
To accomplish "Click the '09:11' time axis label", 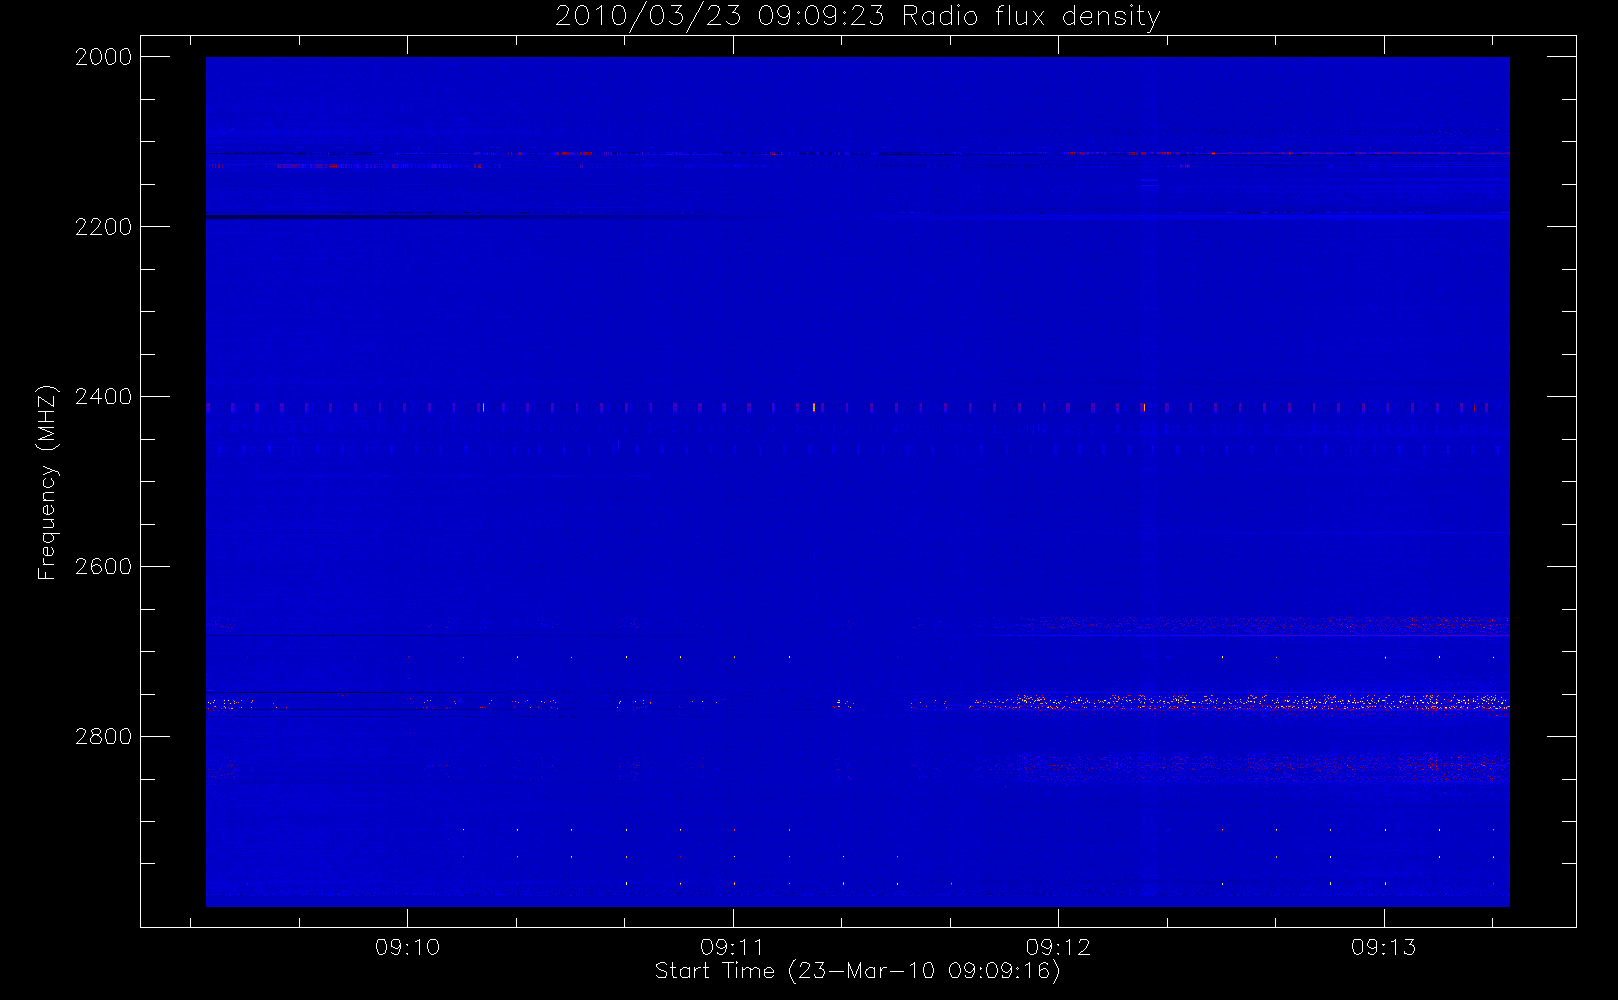I will click(733, 947).
